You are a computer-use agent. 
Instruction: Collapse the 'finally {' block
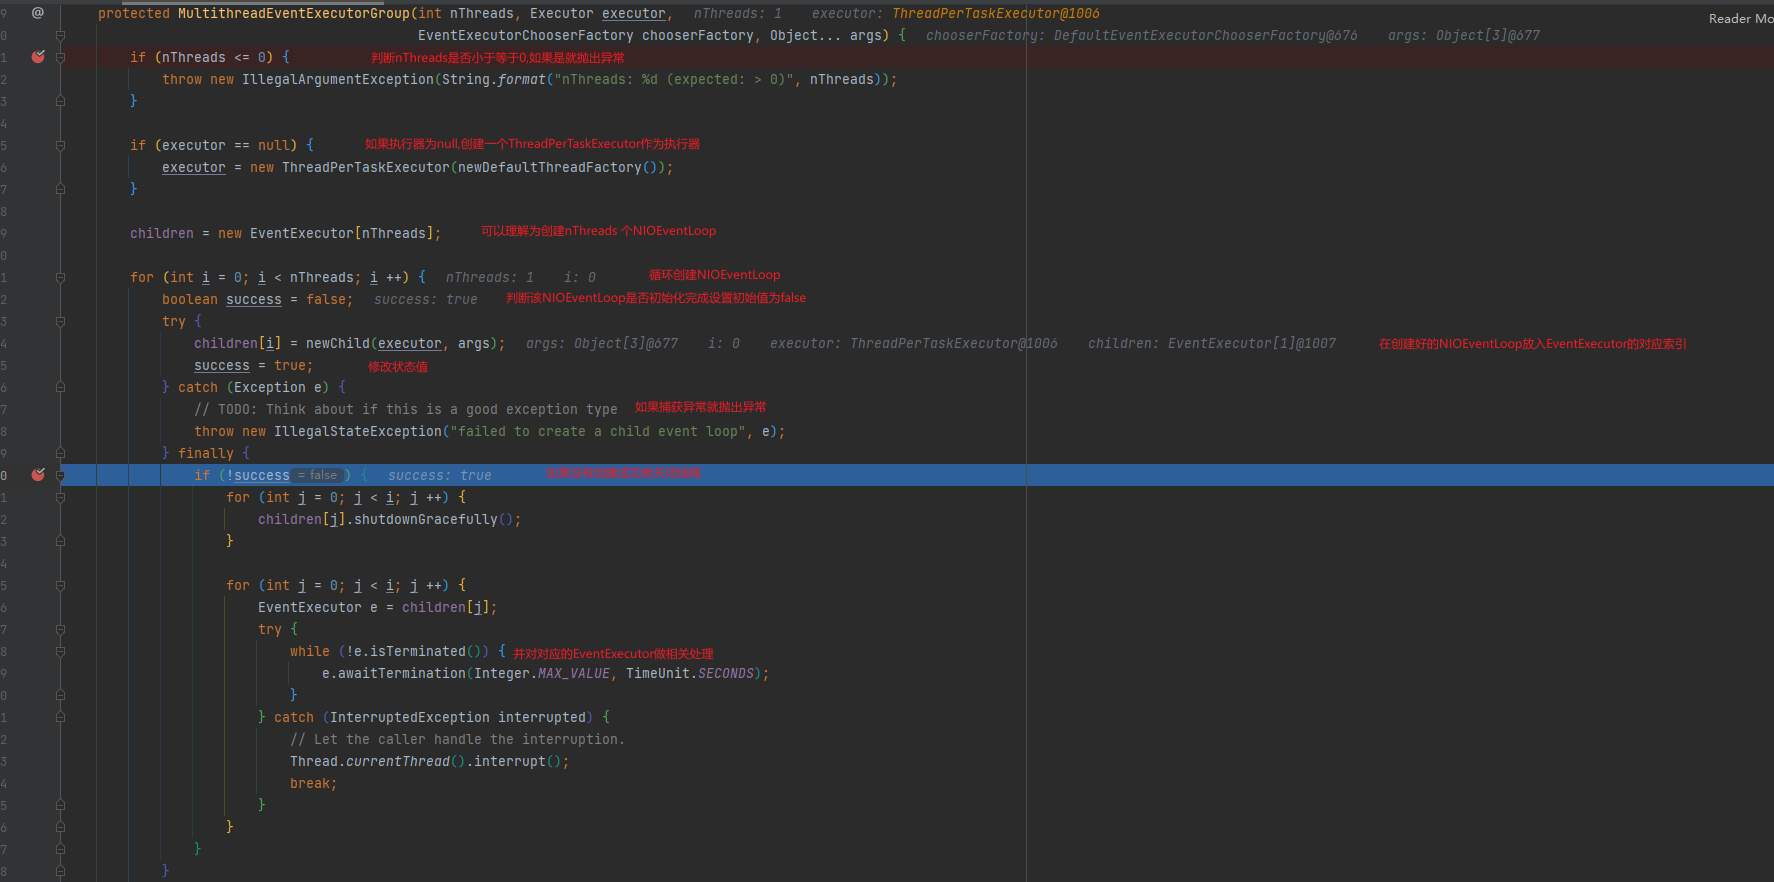60,453
